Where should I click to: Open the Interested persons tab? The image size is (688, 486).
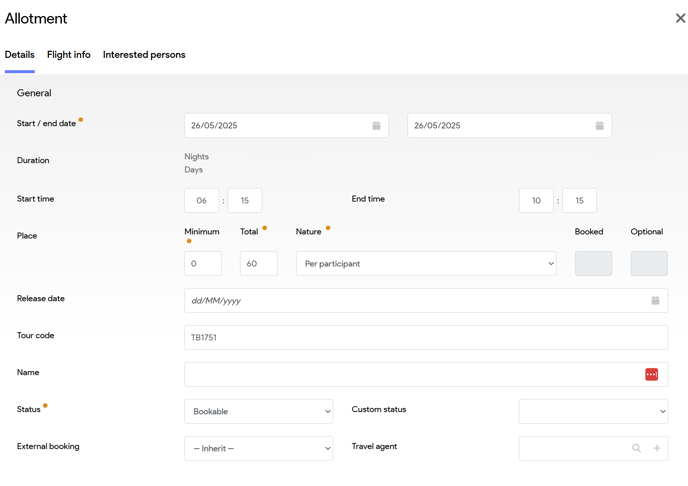144,55
